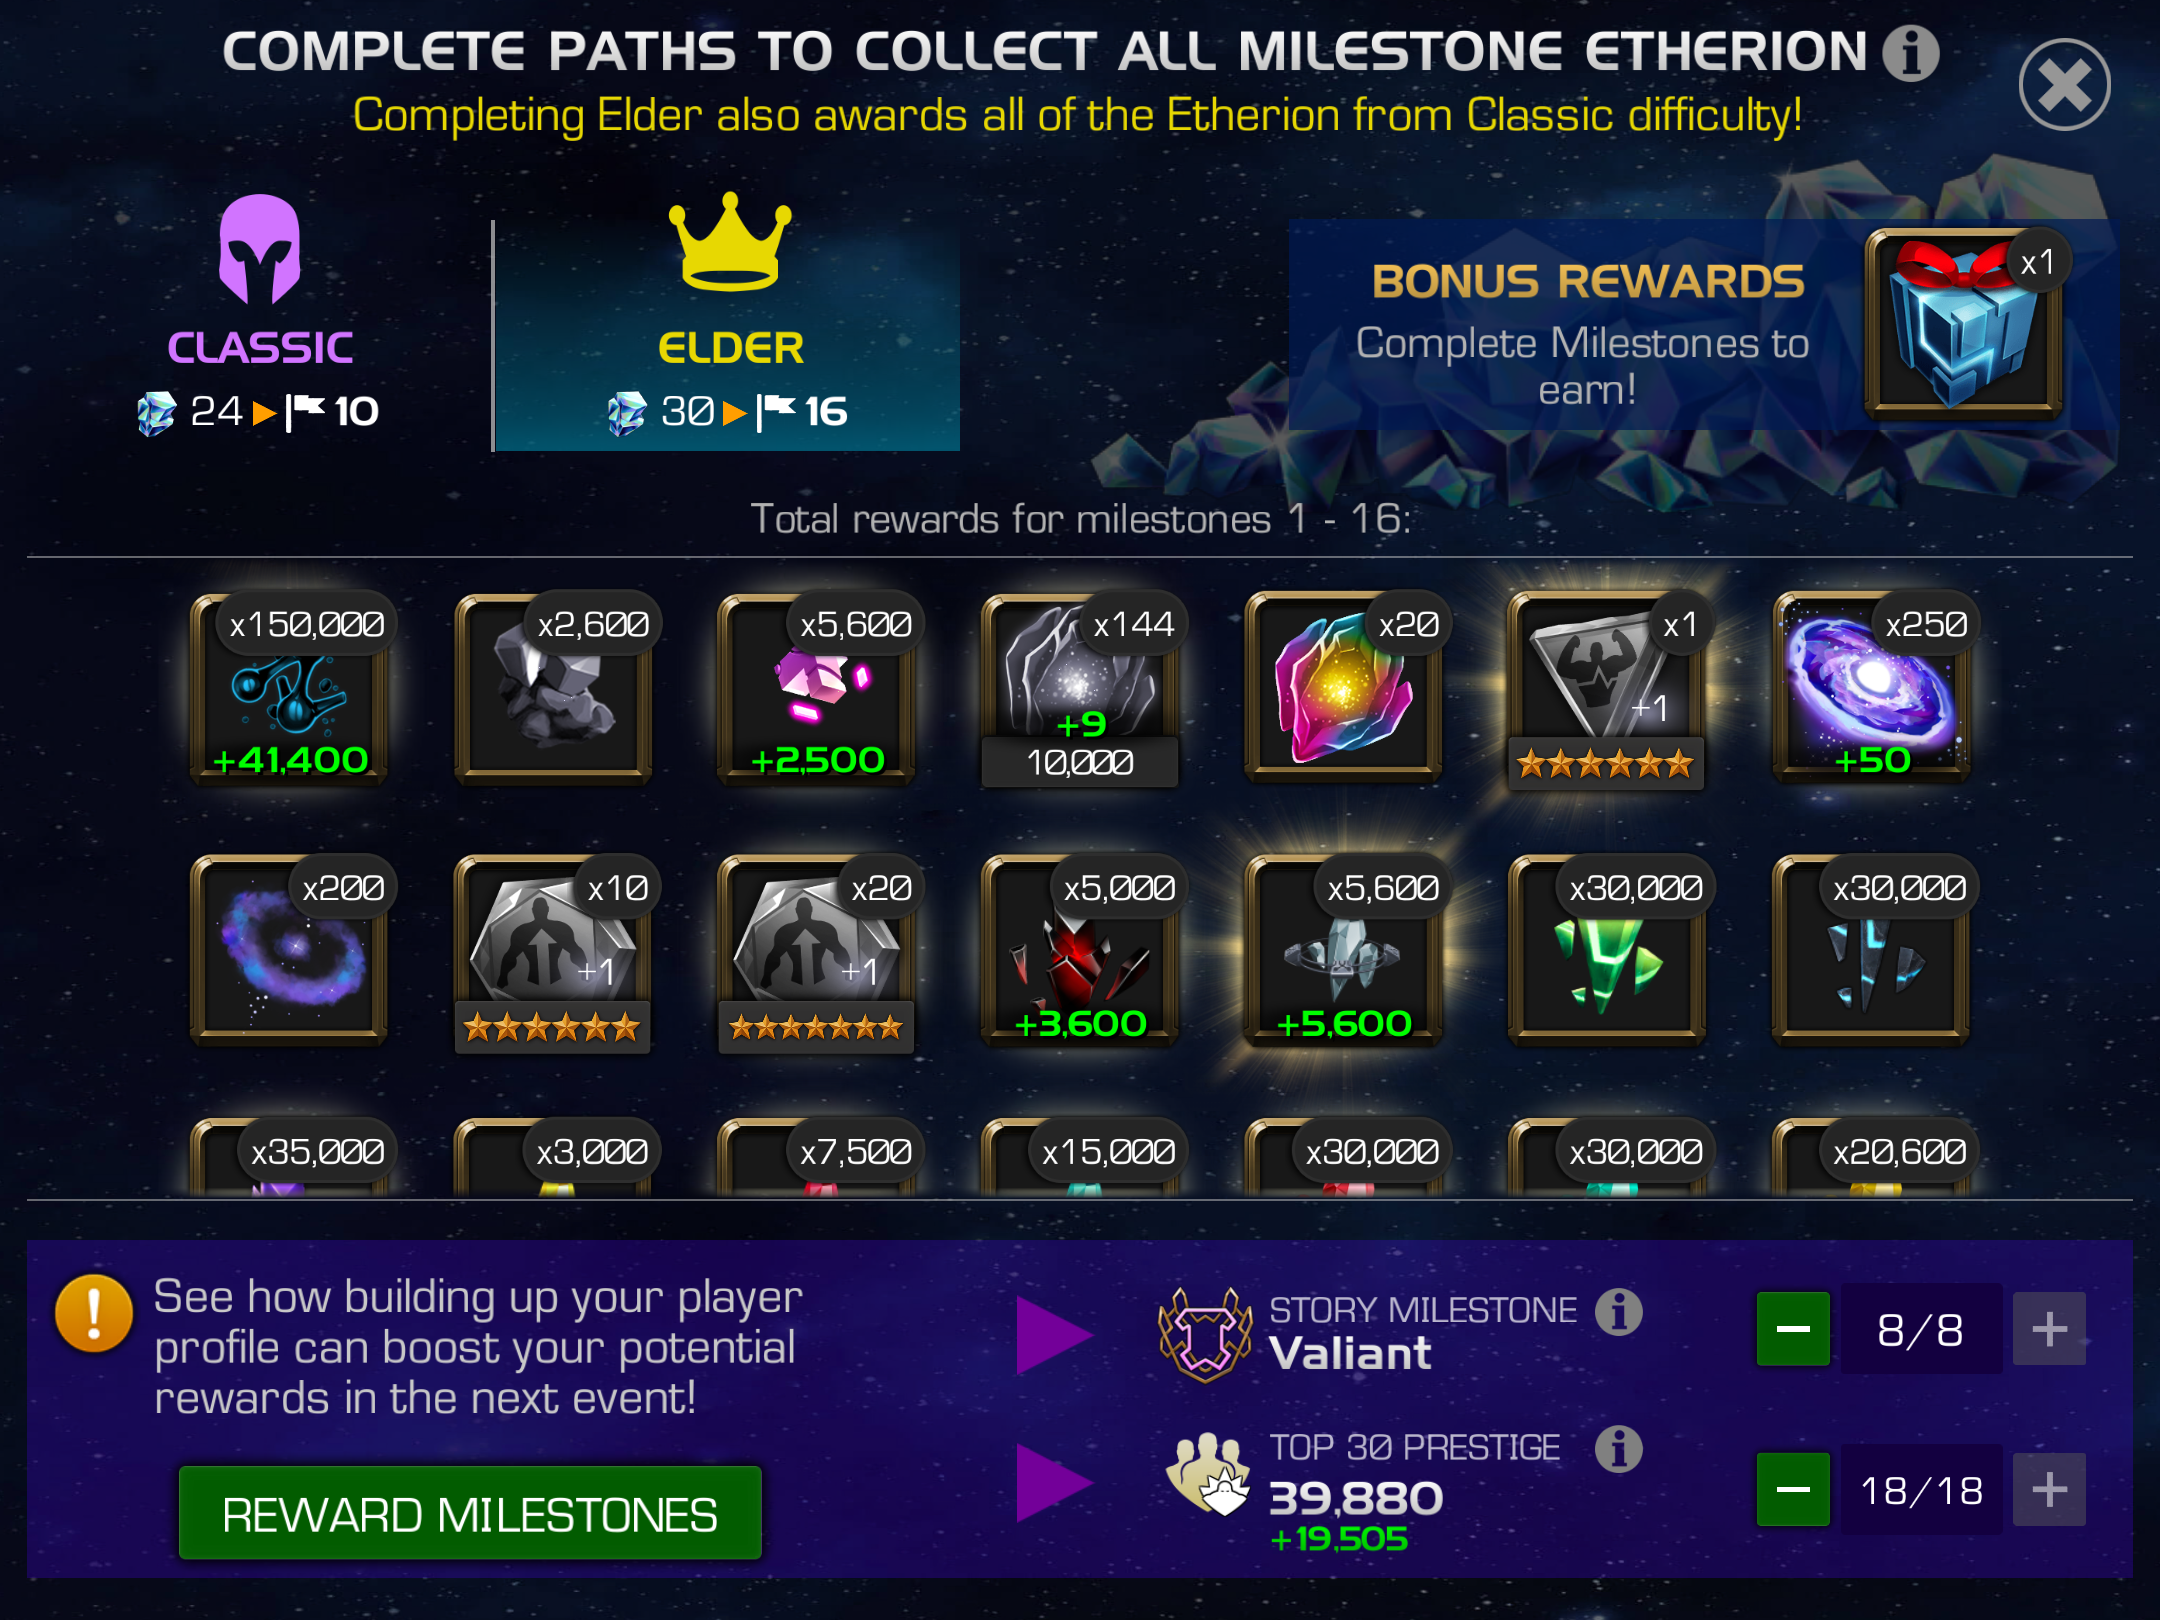This screenshot has width=2160, height=1620.
Task: Tap the x20 rainbow crystal reward
Action: [1343, 690]
